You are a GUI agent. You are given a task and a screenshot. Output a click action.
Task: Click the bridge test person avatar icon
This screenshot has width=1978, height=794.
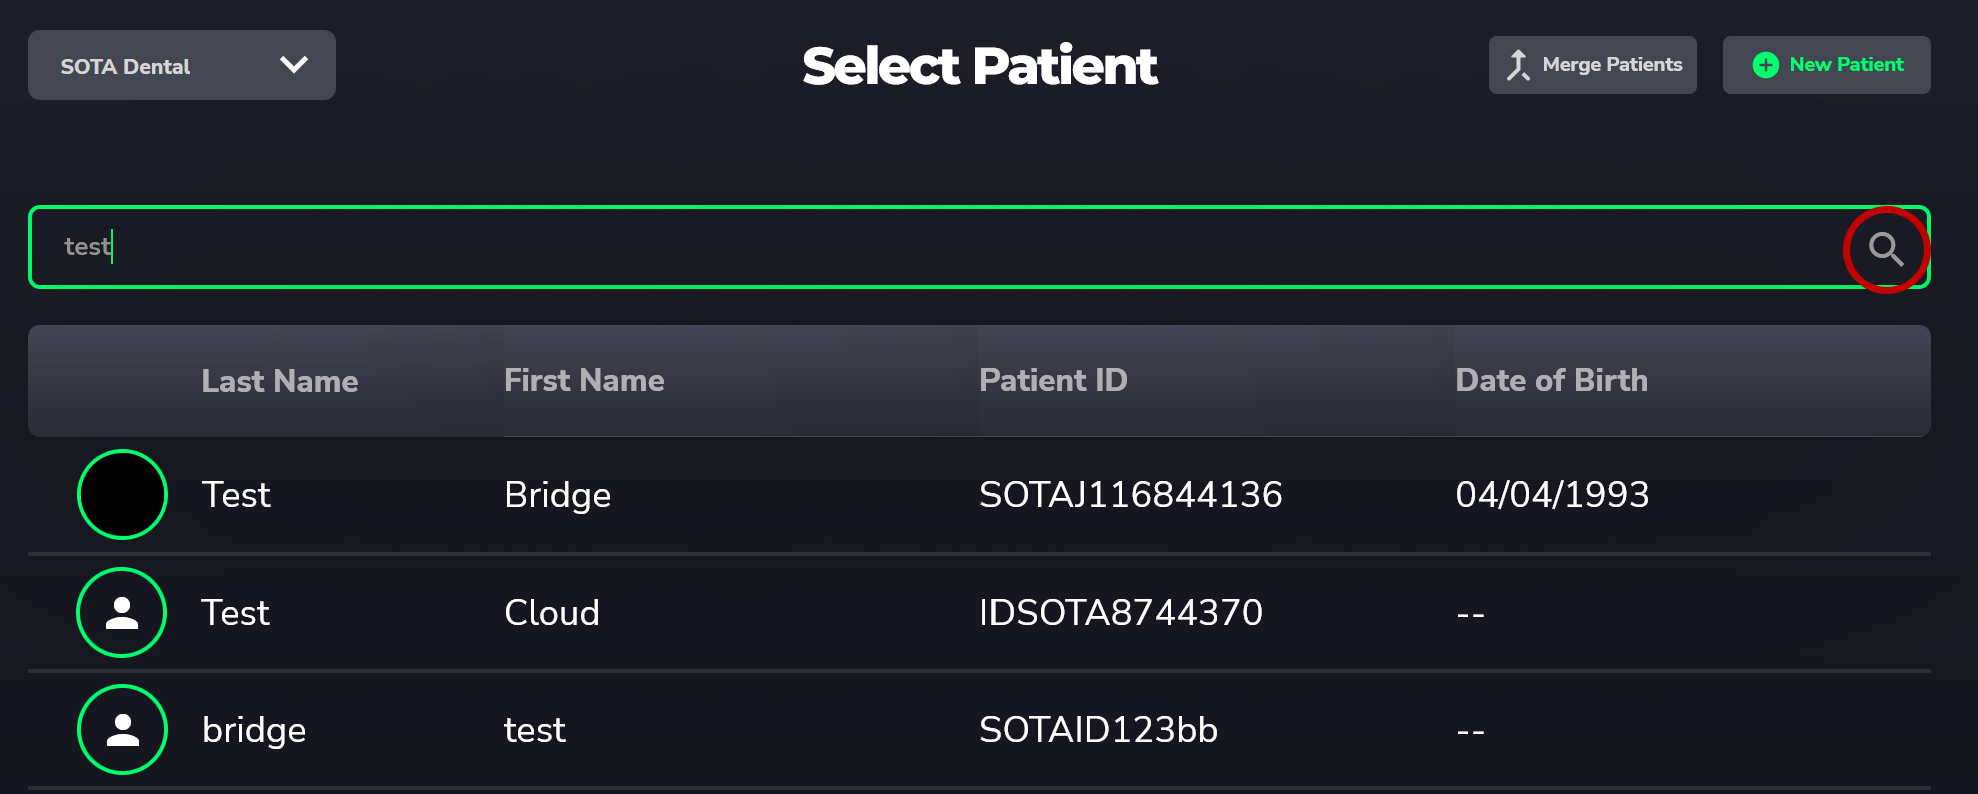[122, 730]
